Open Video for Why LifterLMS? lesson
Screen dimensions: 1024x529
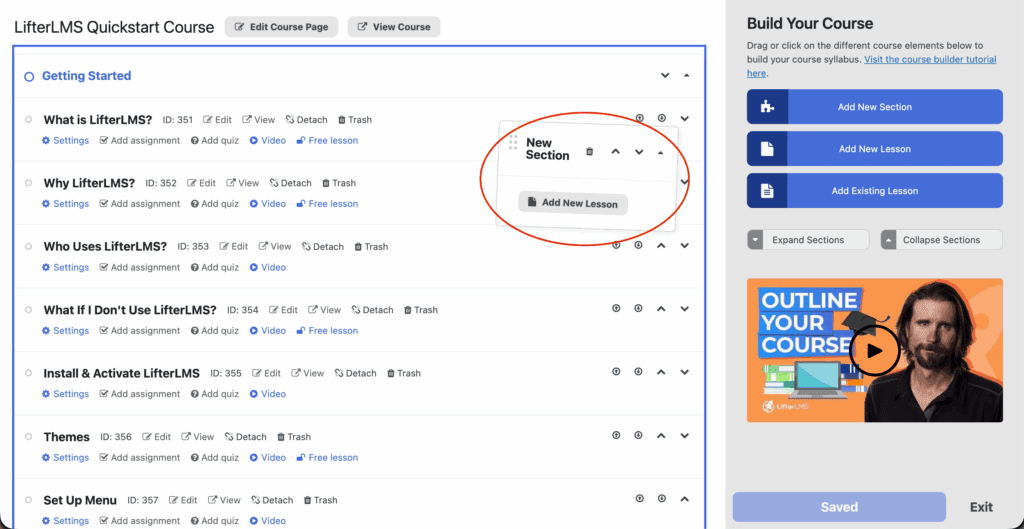tap(268, 204)
